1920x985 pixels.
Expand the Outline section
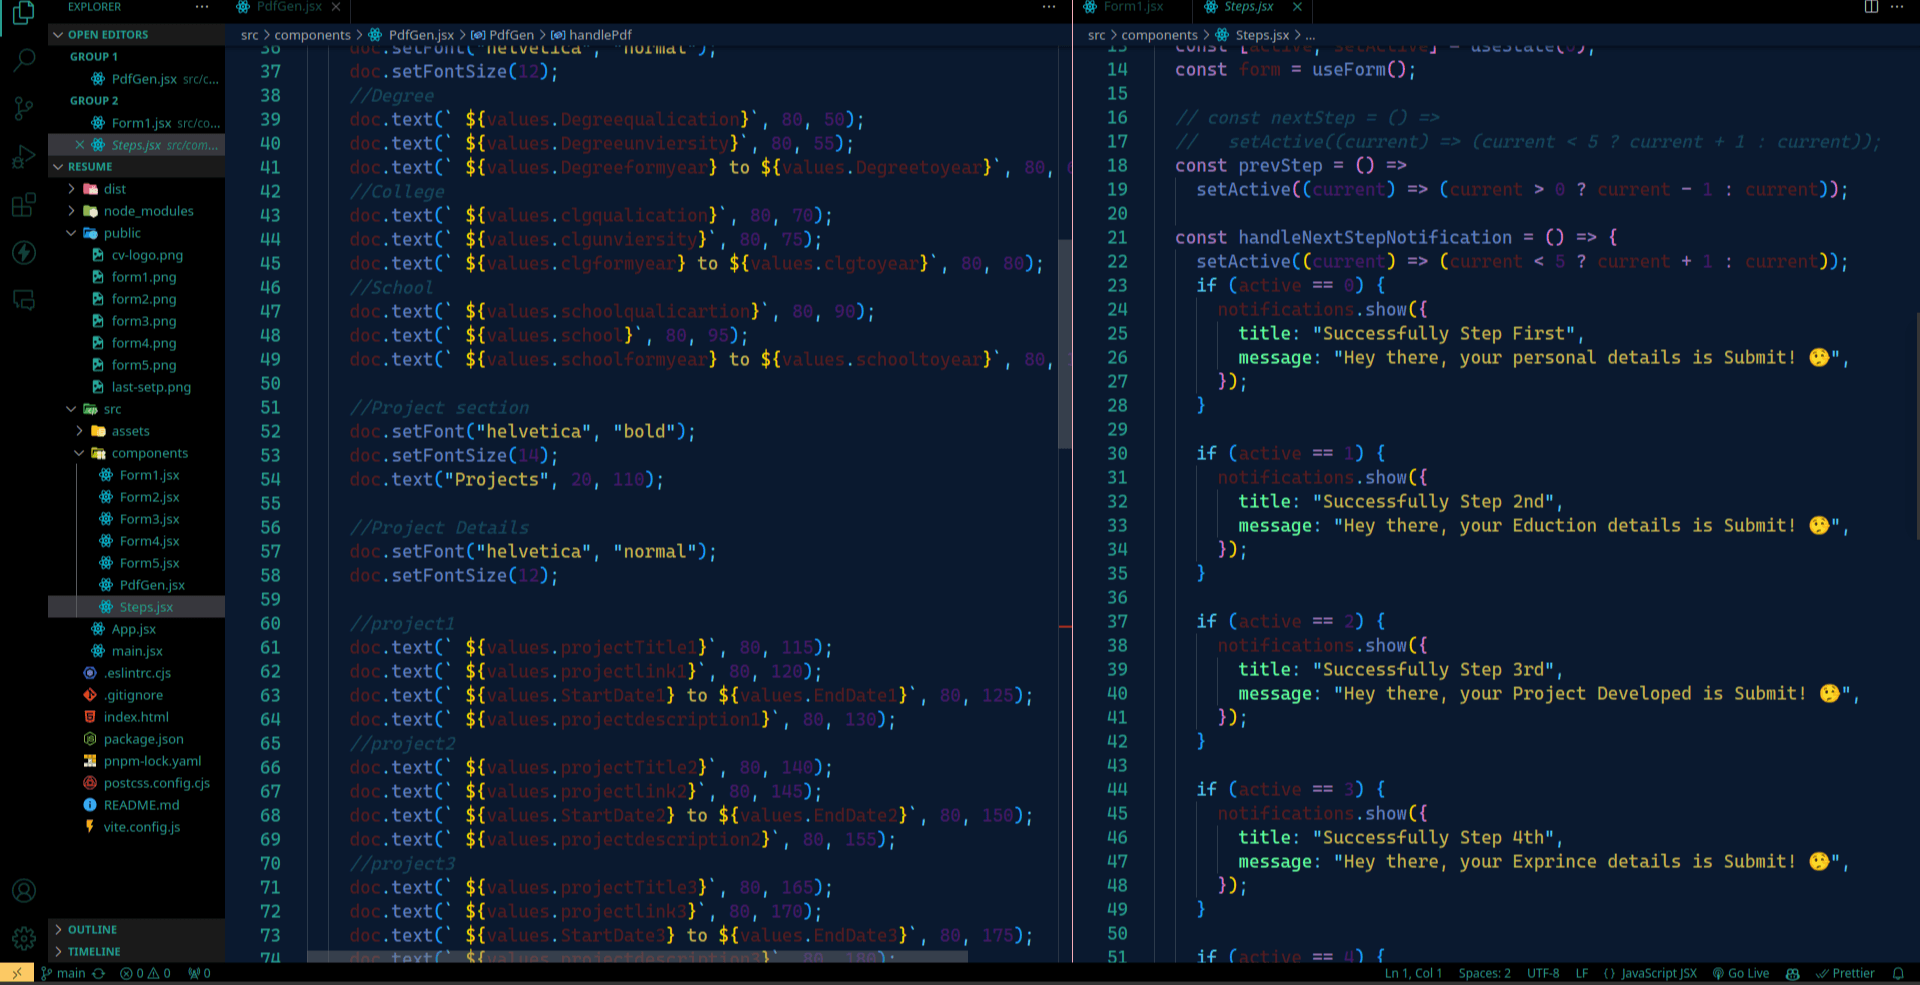click(x=137, y=930)
